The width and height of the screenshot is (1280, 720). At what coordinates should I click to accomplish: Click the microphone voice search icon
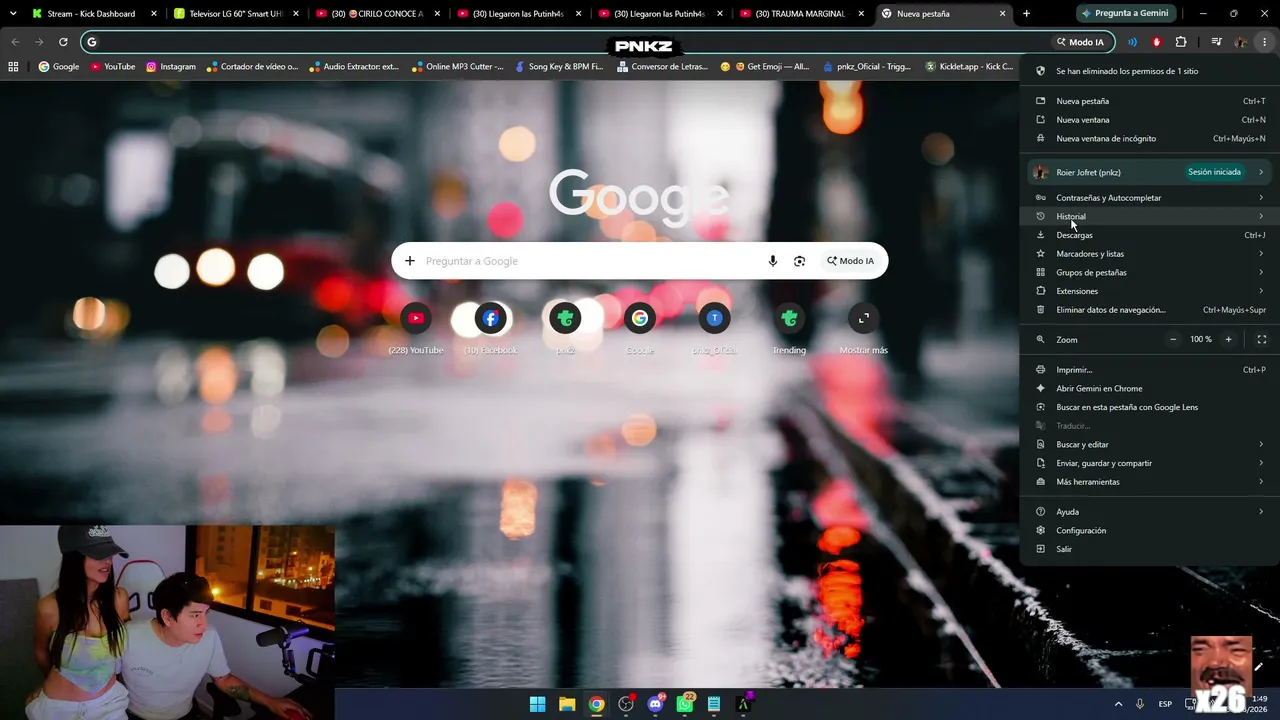point(772,261)
